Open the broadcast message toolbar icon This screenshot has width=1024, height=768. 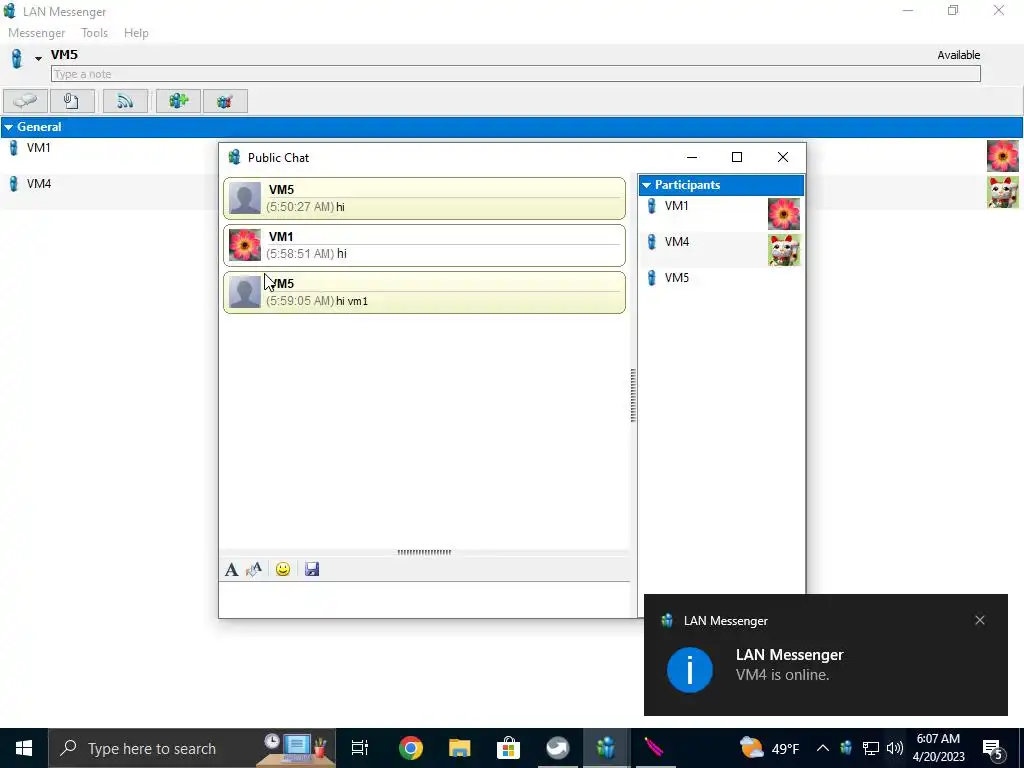click(x=125, y=101)
